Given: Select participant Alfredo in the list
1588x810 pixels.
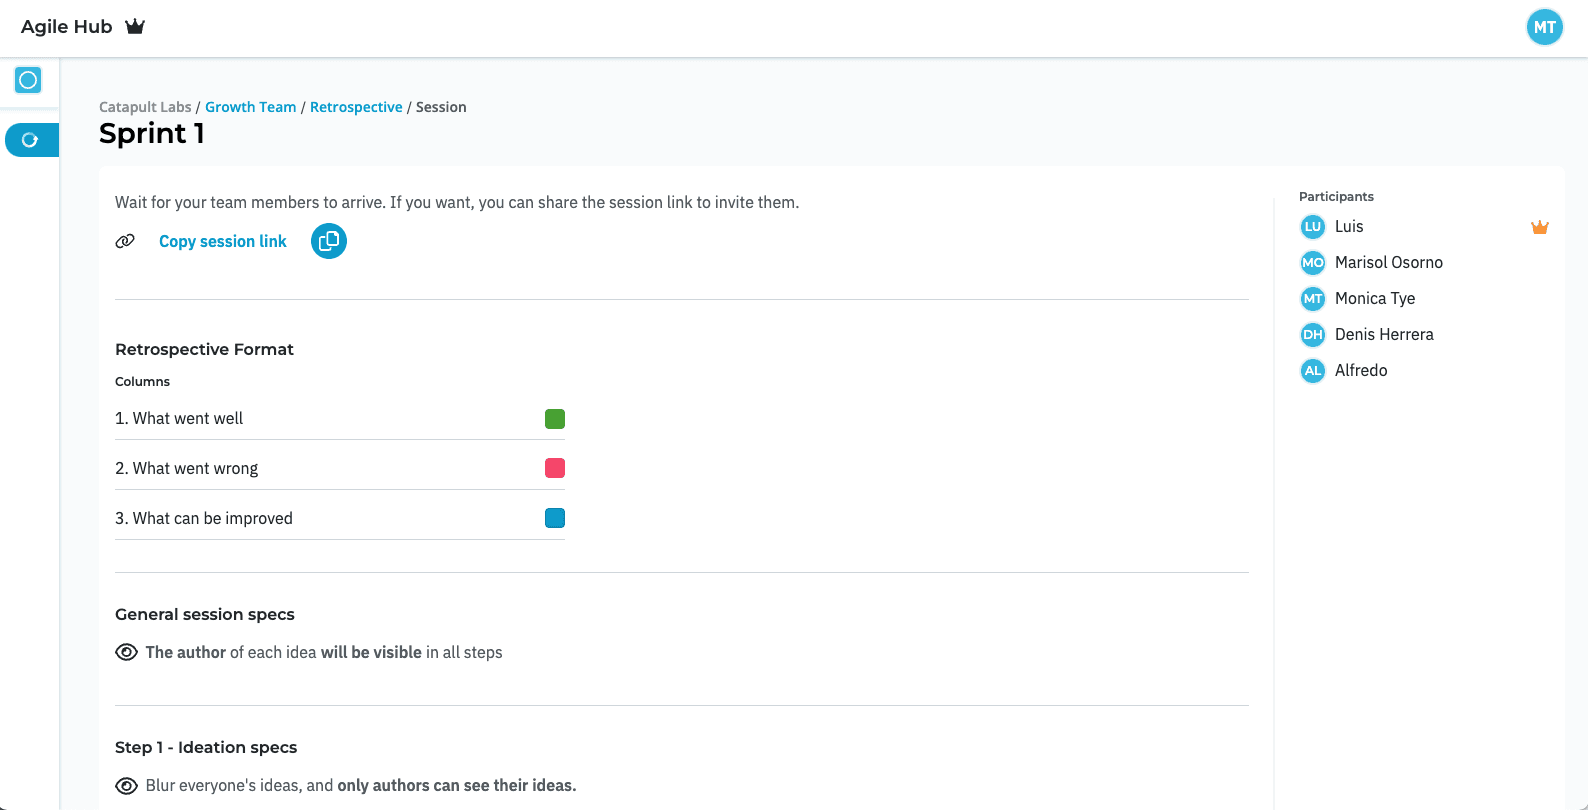Looking at the screenshot, I should pyautogui.click(x=1360, y=370).
